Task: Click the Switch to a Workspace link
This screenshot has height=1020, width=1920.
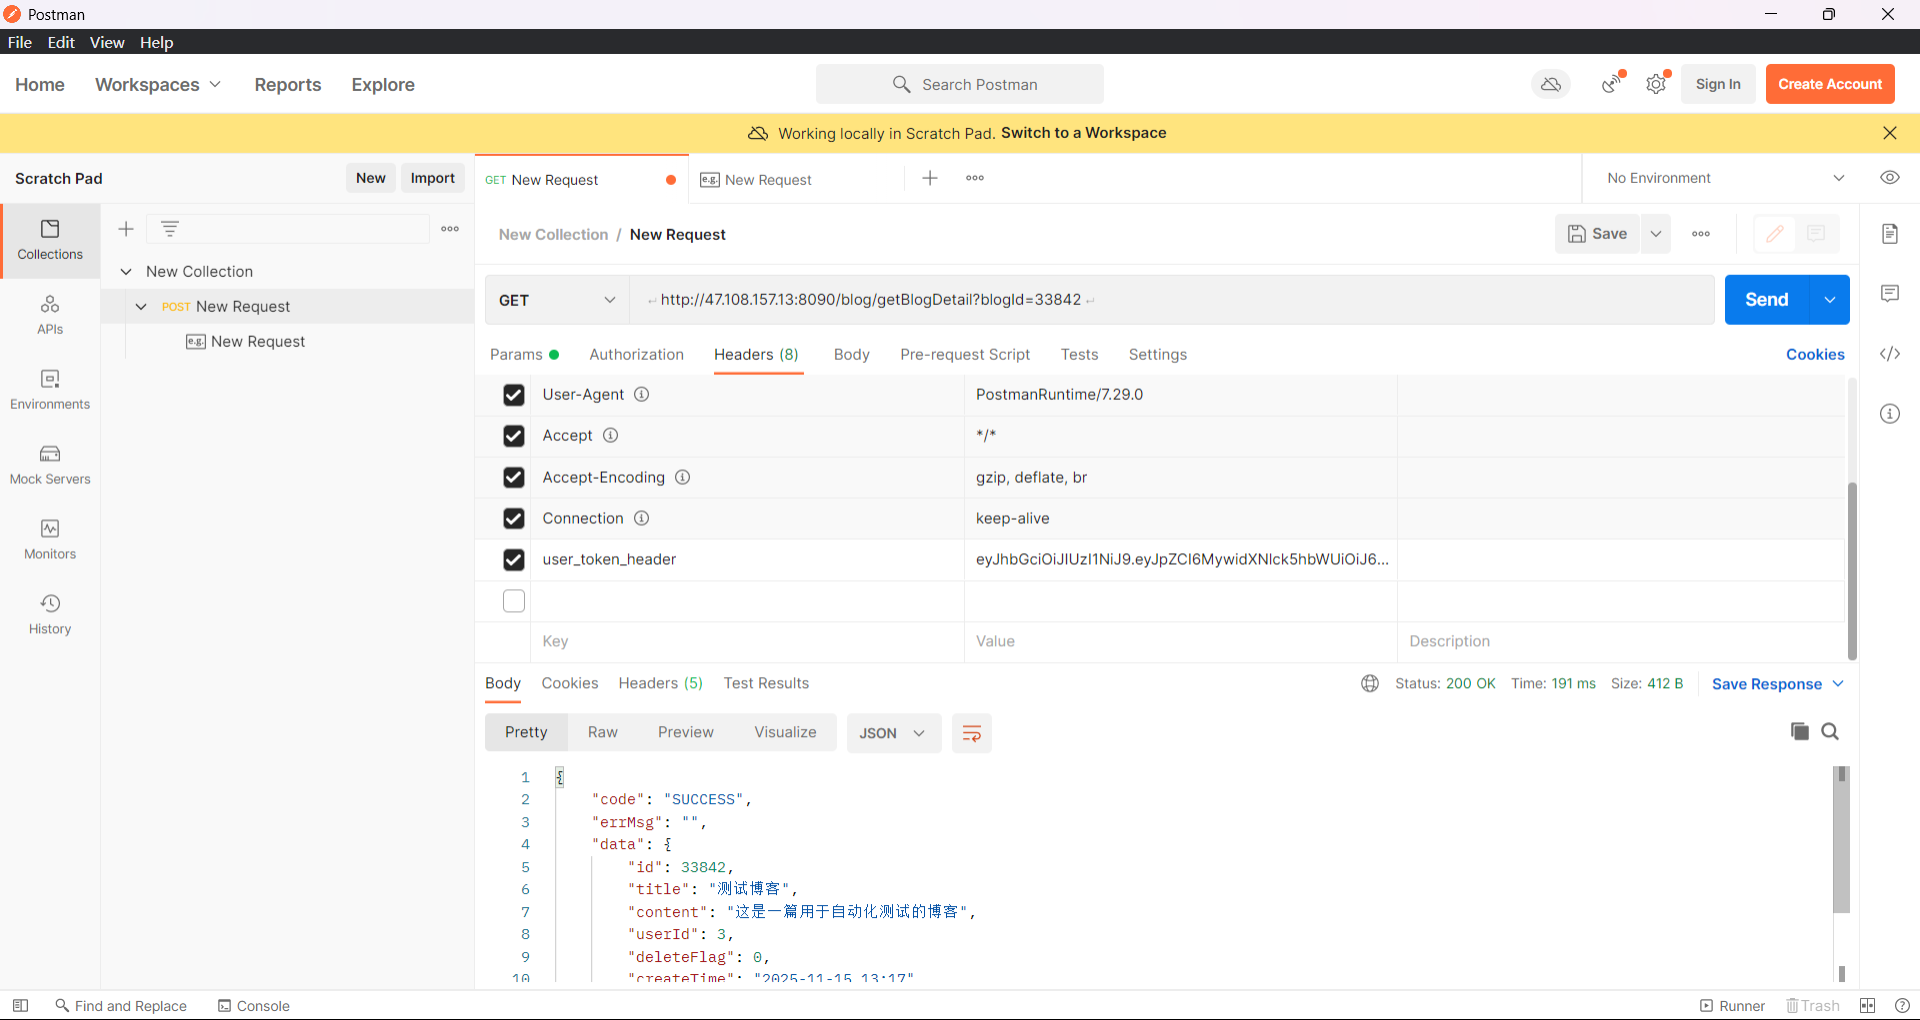Action: coord(1083,133)
